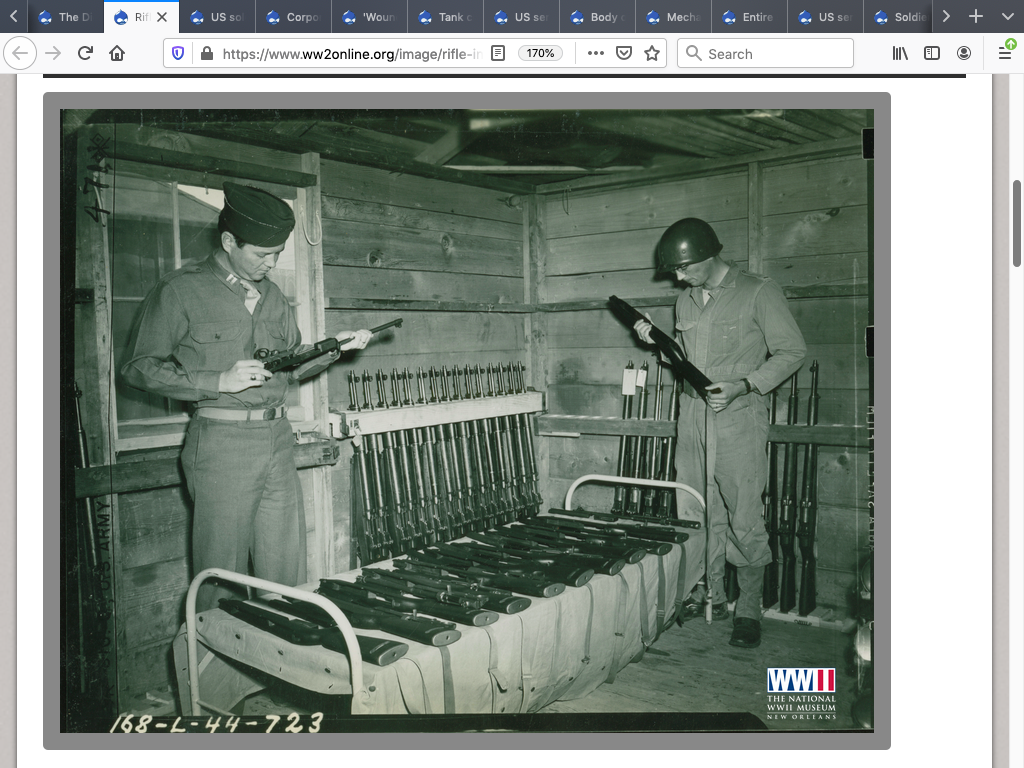List all tabs with the down chevron
Viewport: 1024px width, 768px height.
click(1007, 17)
